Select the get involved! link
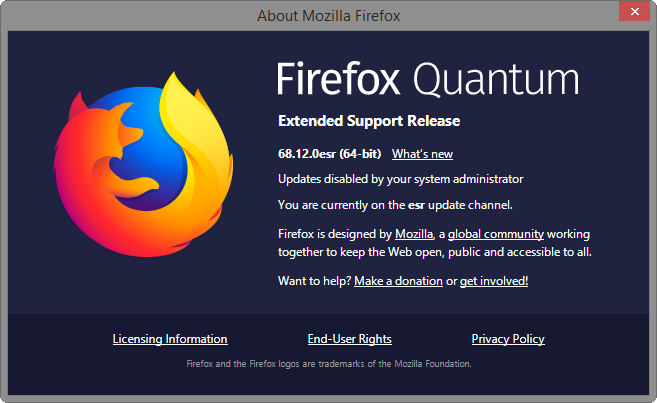Image resolution: width=657 pixels, height=403 pixels. click(494, 281)
